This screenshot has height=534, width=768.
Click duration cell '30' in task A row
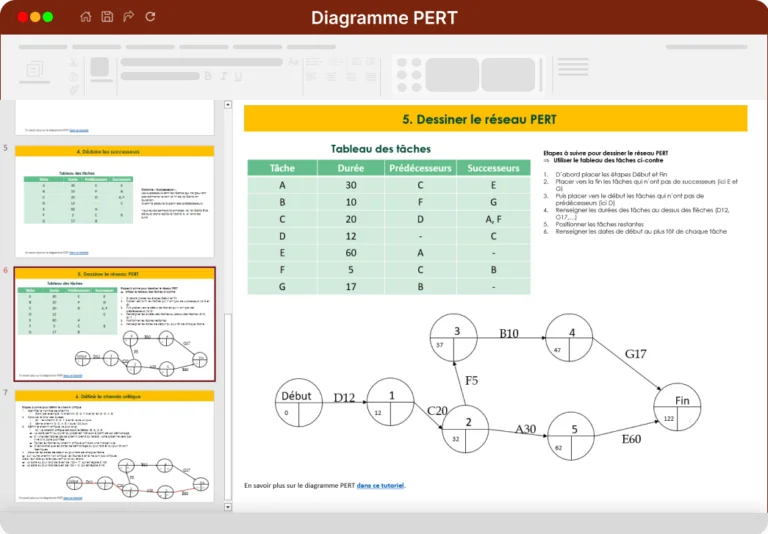(x=351, y=185)
